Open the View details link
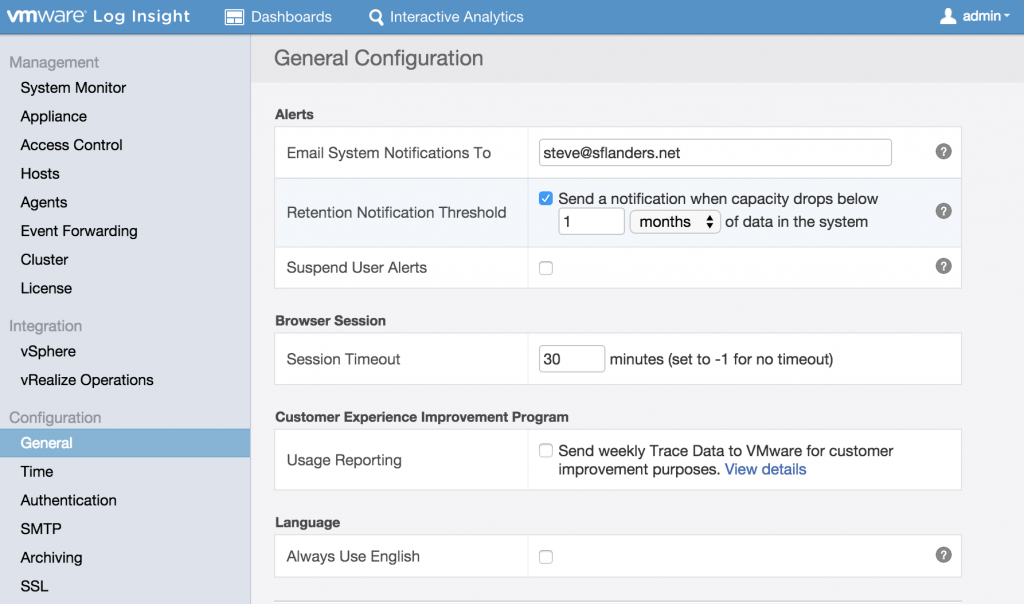 click(764, 469)
